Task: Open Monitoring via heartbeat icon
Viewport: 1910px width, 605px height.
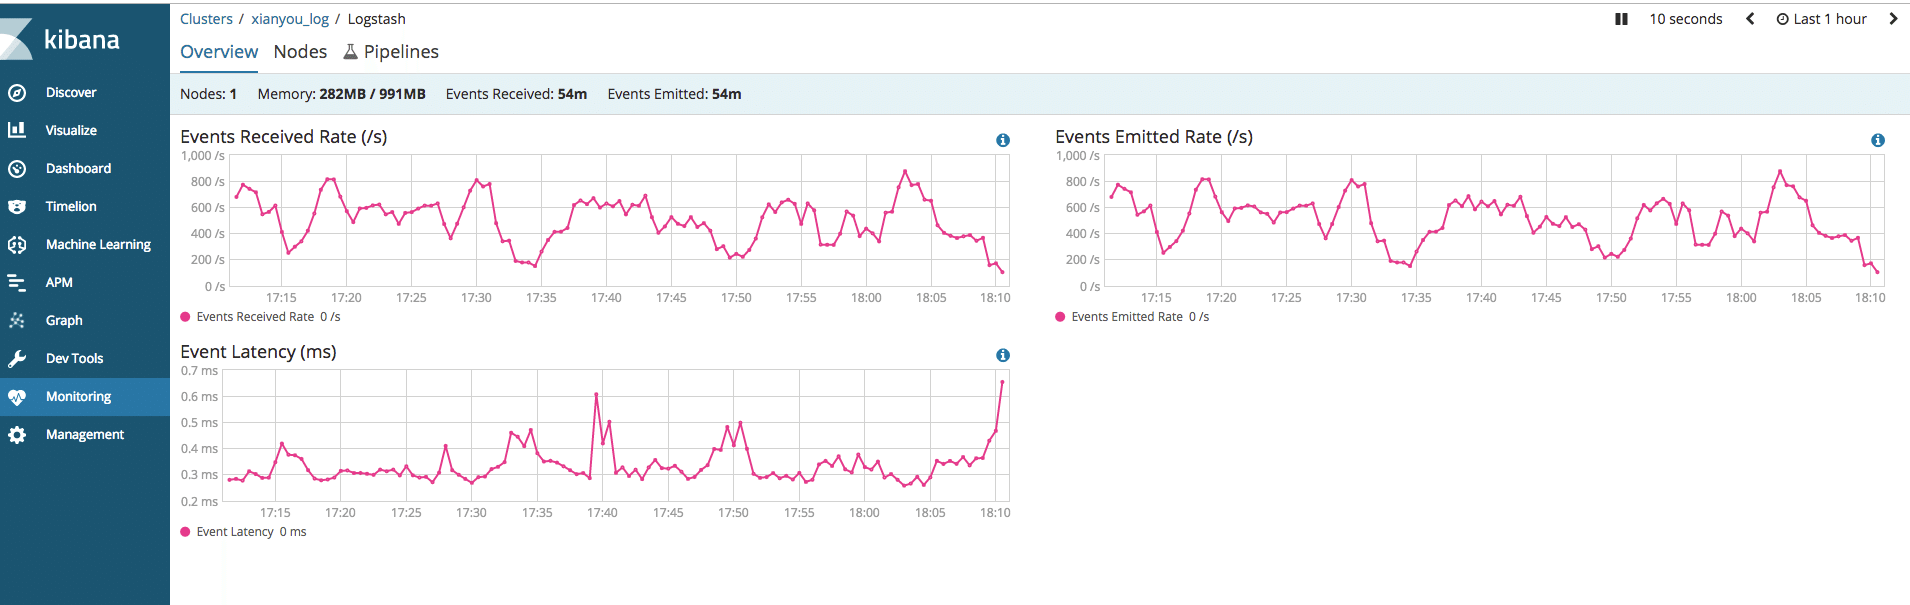Action: pyautogui.click(x=17, y=397)
